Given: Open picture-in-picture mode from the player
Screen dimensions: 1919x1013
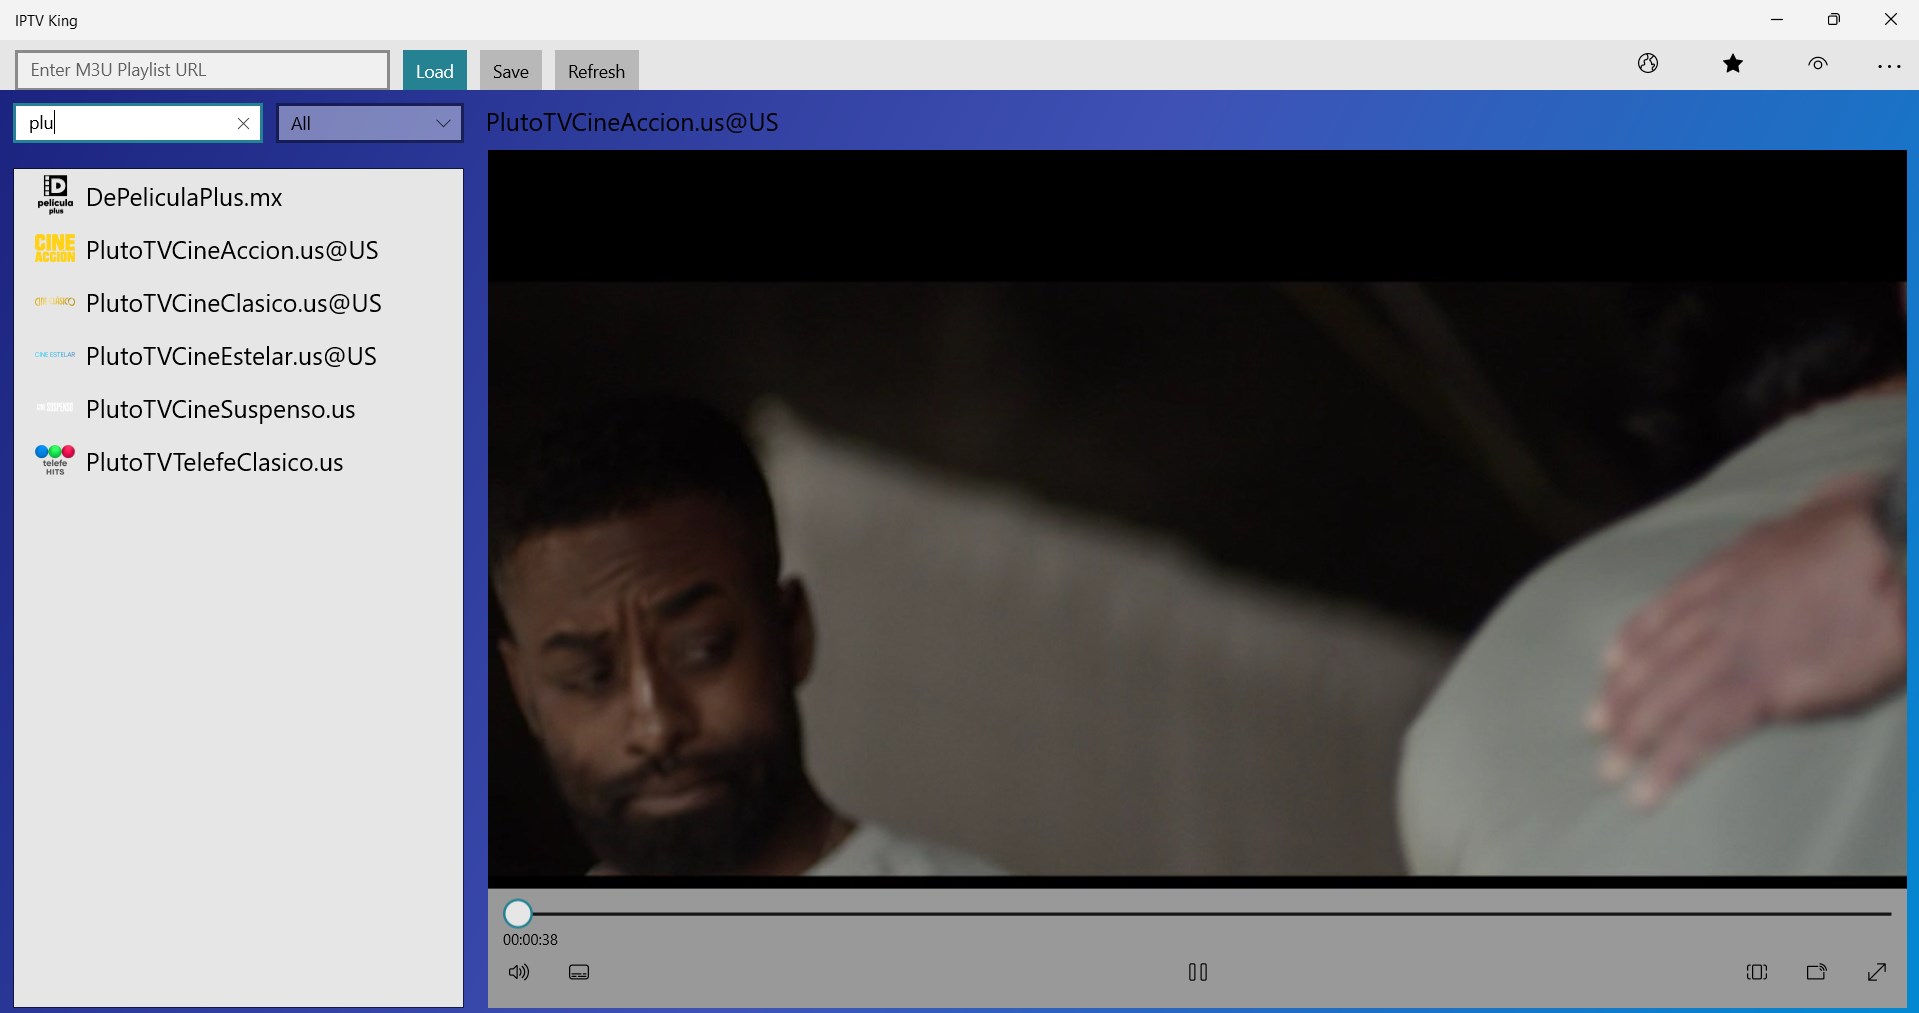Looking at the screenshot, I should [x=1817, y=971].
